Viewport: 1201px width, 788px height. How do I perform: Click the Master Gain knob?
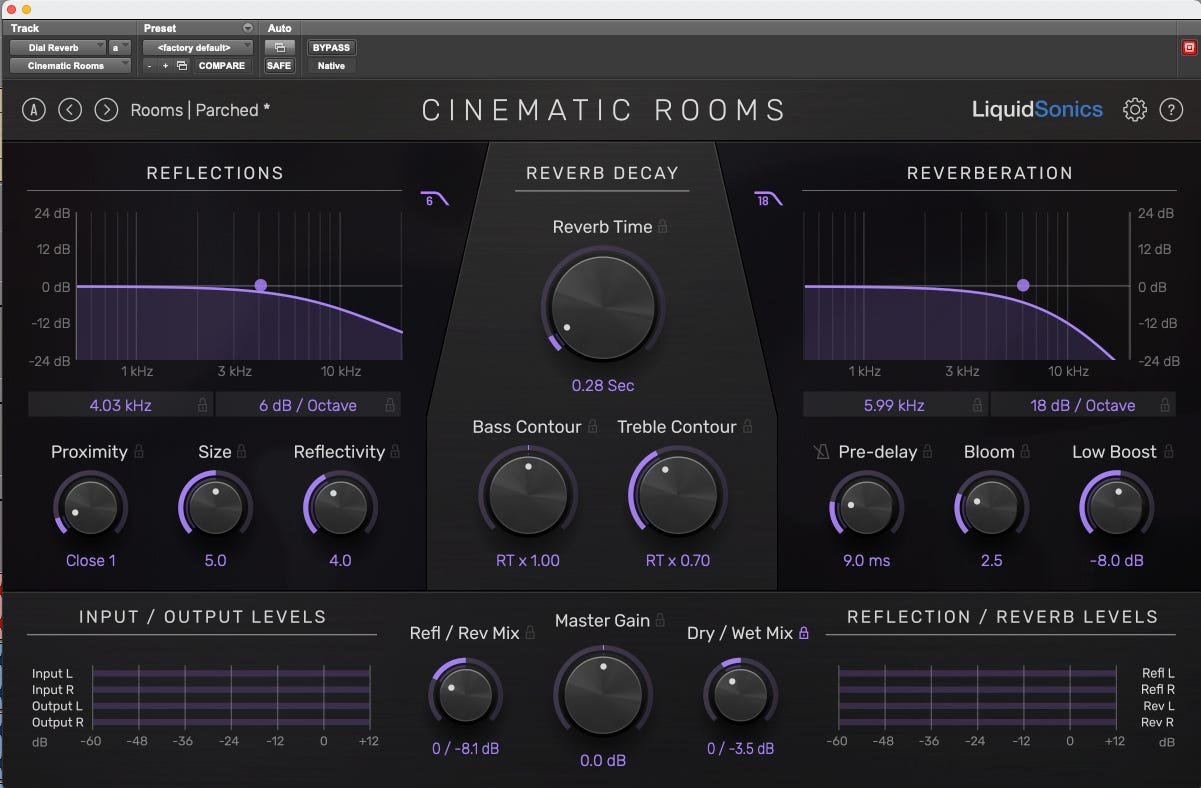pos(603,695)
